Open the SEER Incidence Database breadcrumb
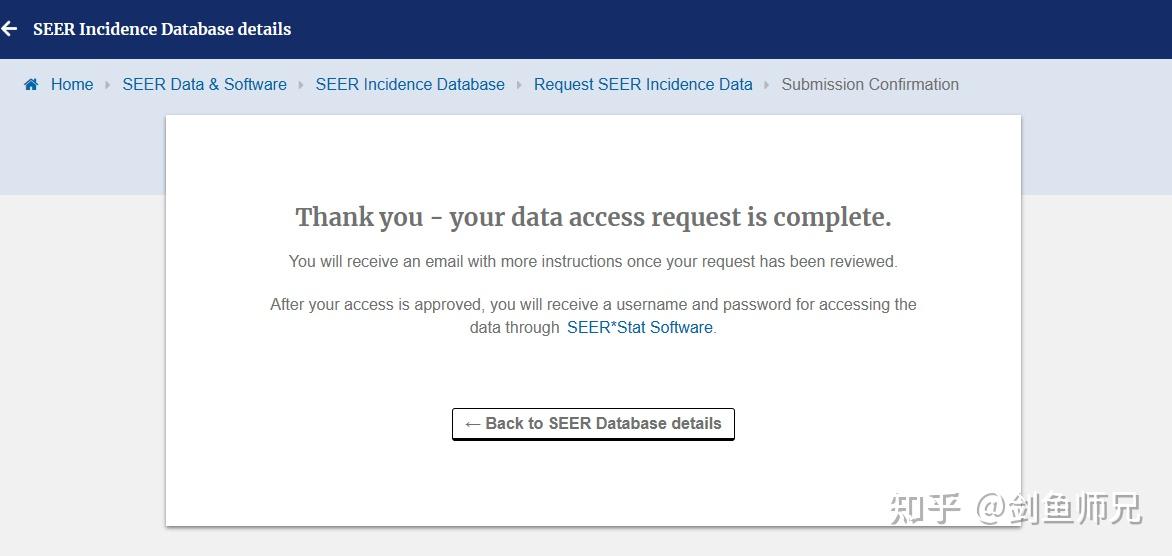The image size is (1172, 556). tap(410, 85)
